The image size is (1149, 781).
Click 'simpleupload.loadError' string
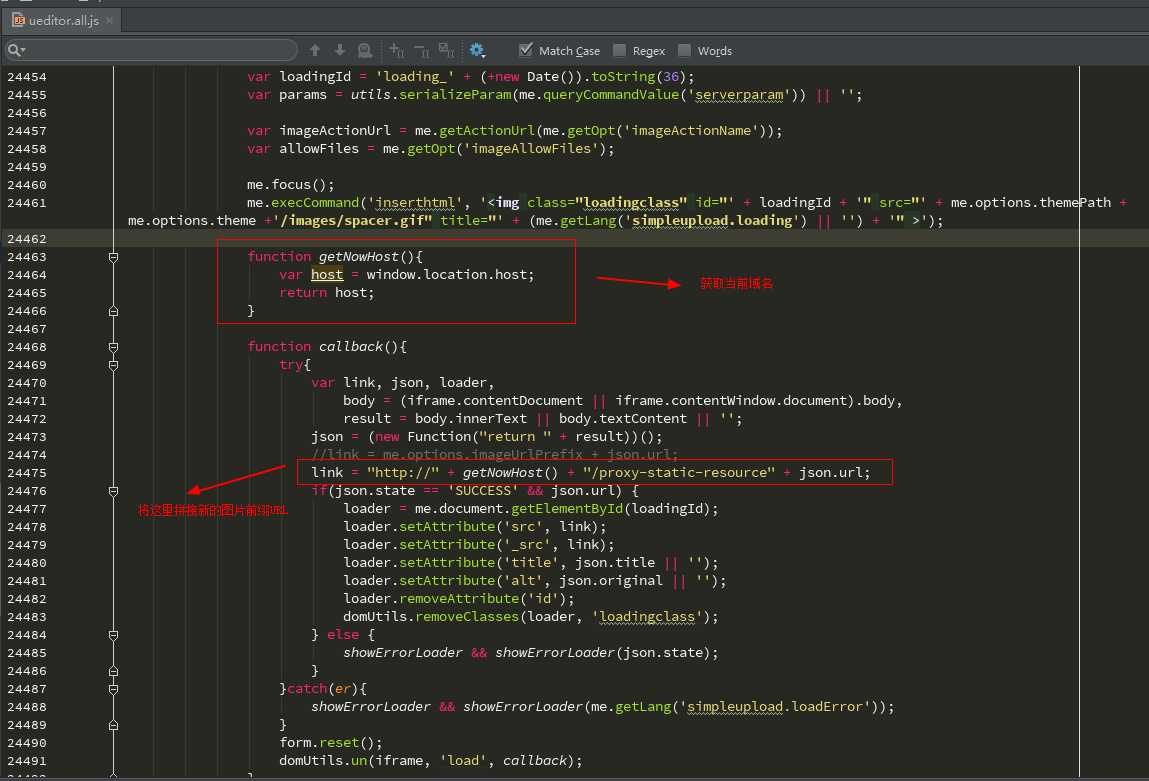click(777, 707)
